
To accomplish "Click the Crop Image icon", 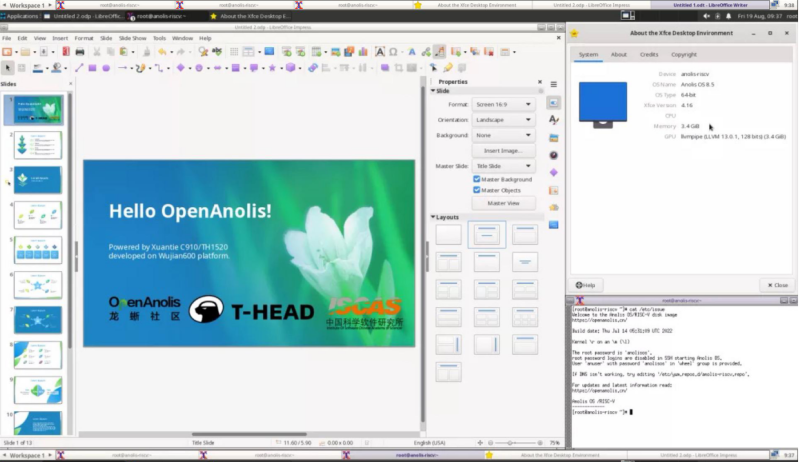I will (398, 67).
